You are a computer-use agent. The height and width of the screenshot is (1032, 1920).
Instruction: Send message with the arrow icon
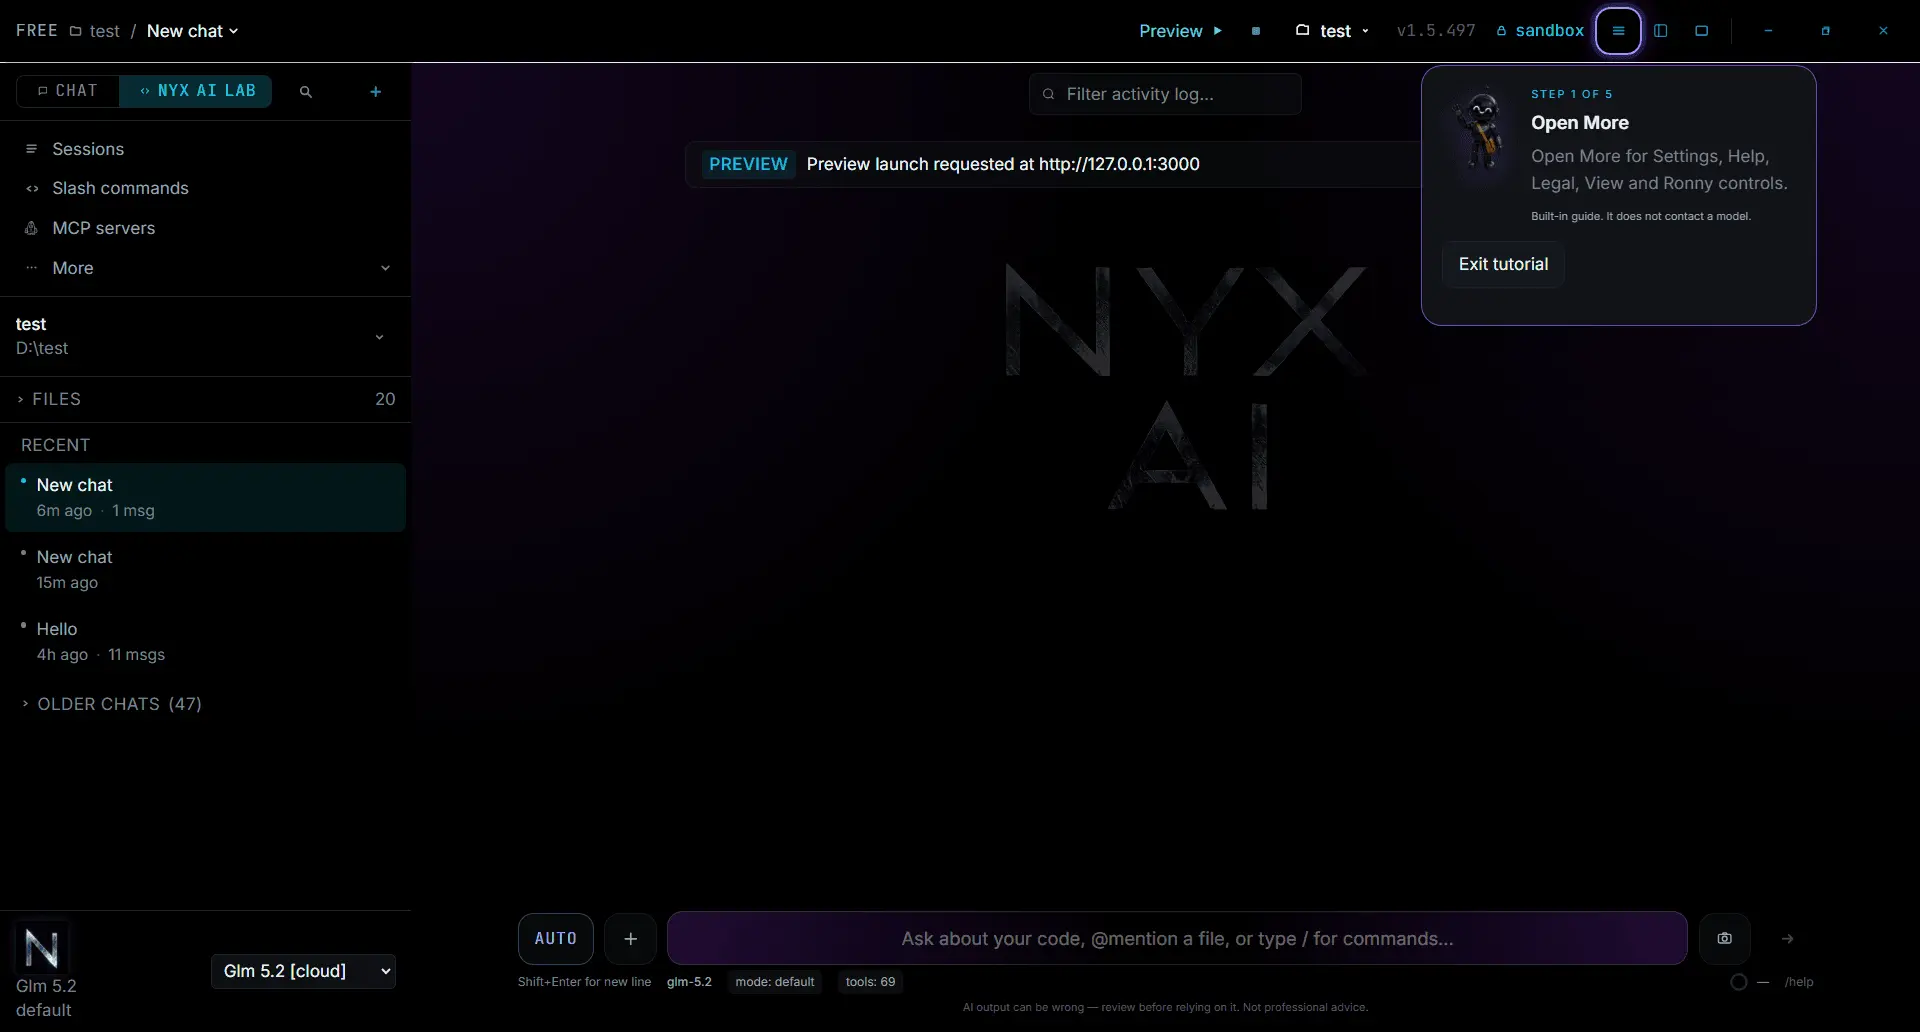pos(1788,939)
